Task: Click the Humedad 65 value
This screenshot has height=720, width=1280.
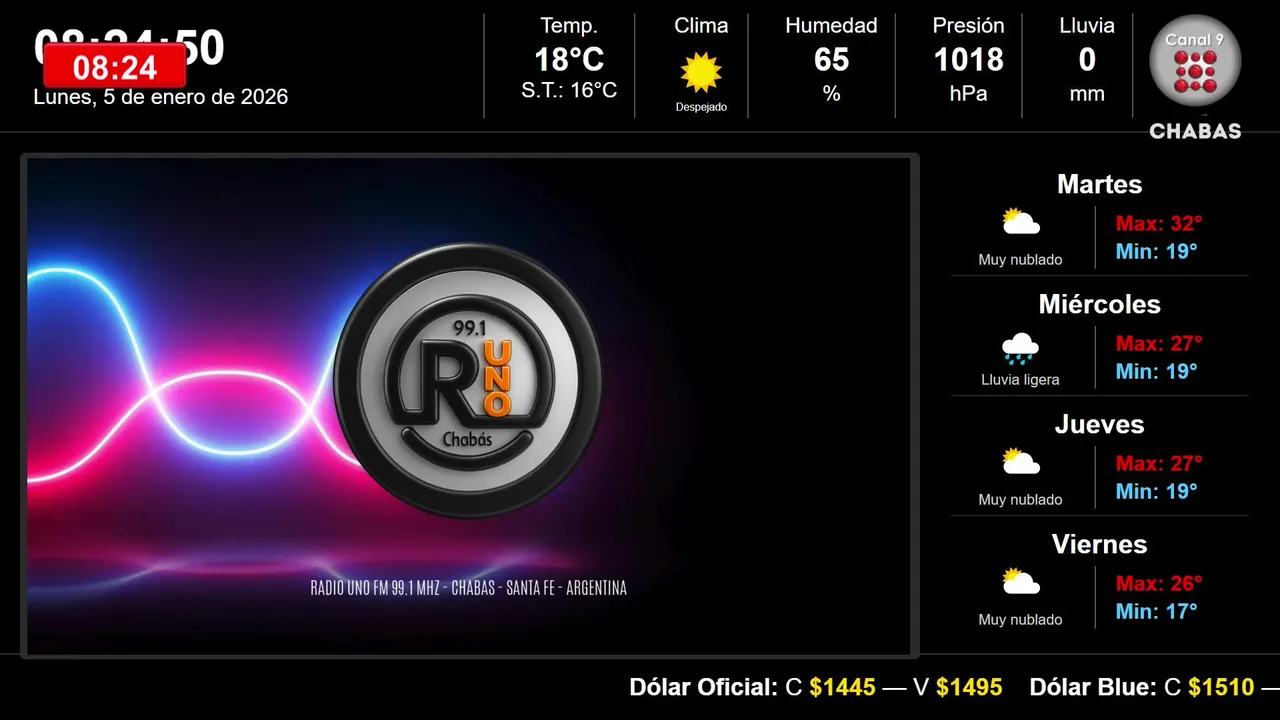Action: pos(831,60)
